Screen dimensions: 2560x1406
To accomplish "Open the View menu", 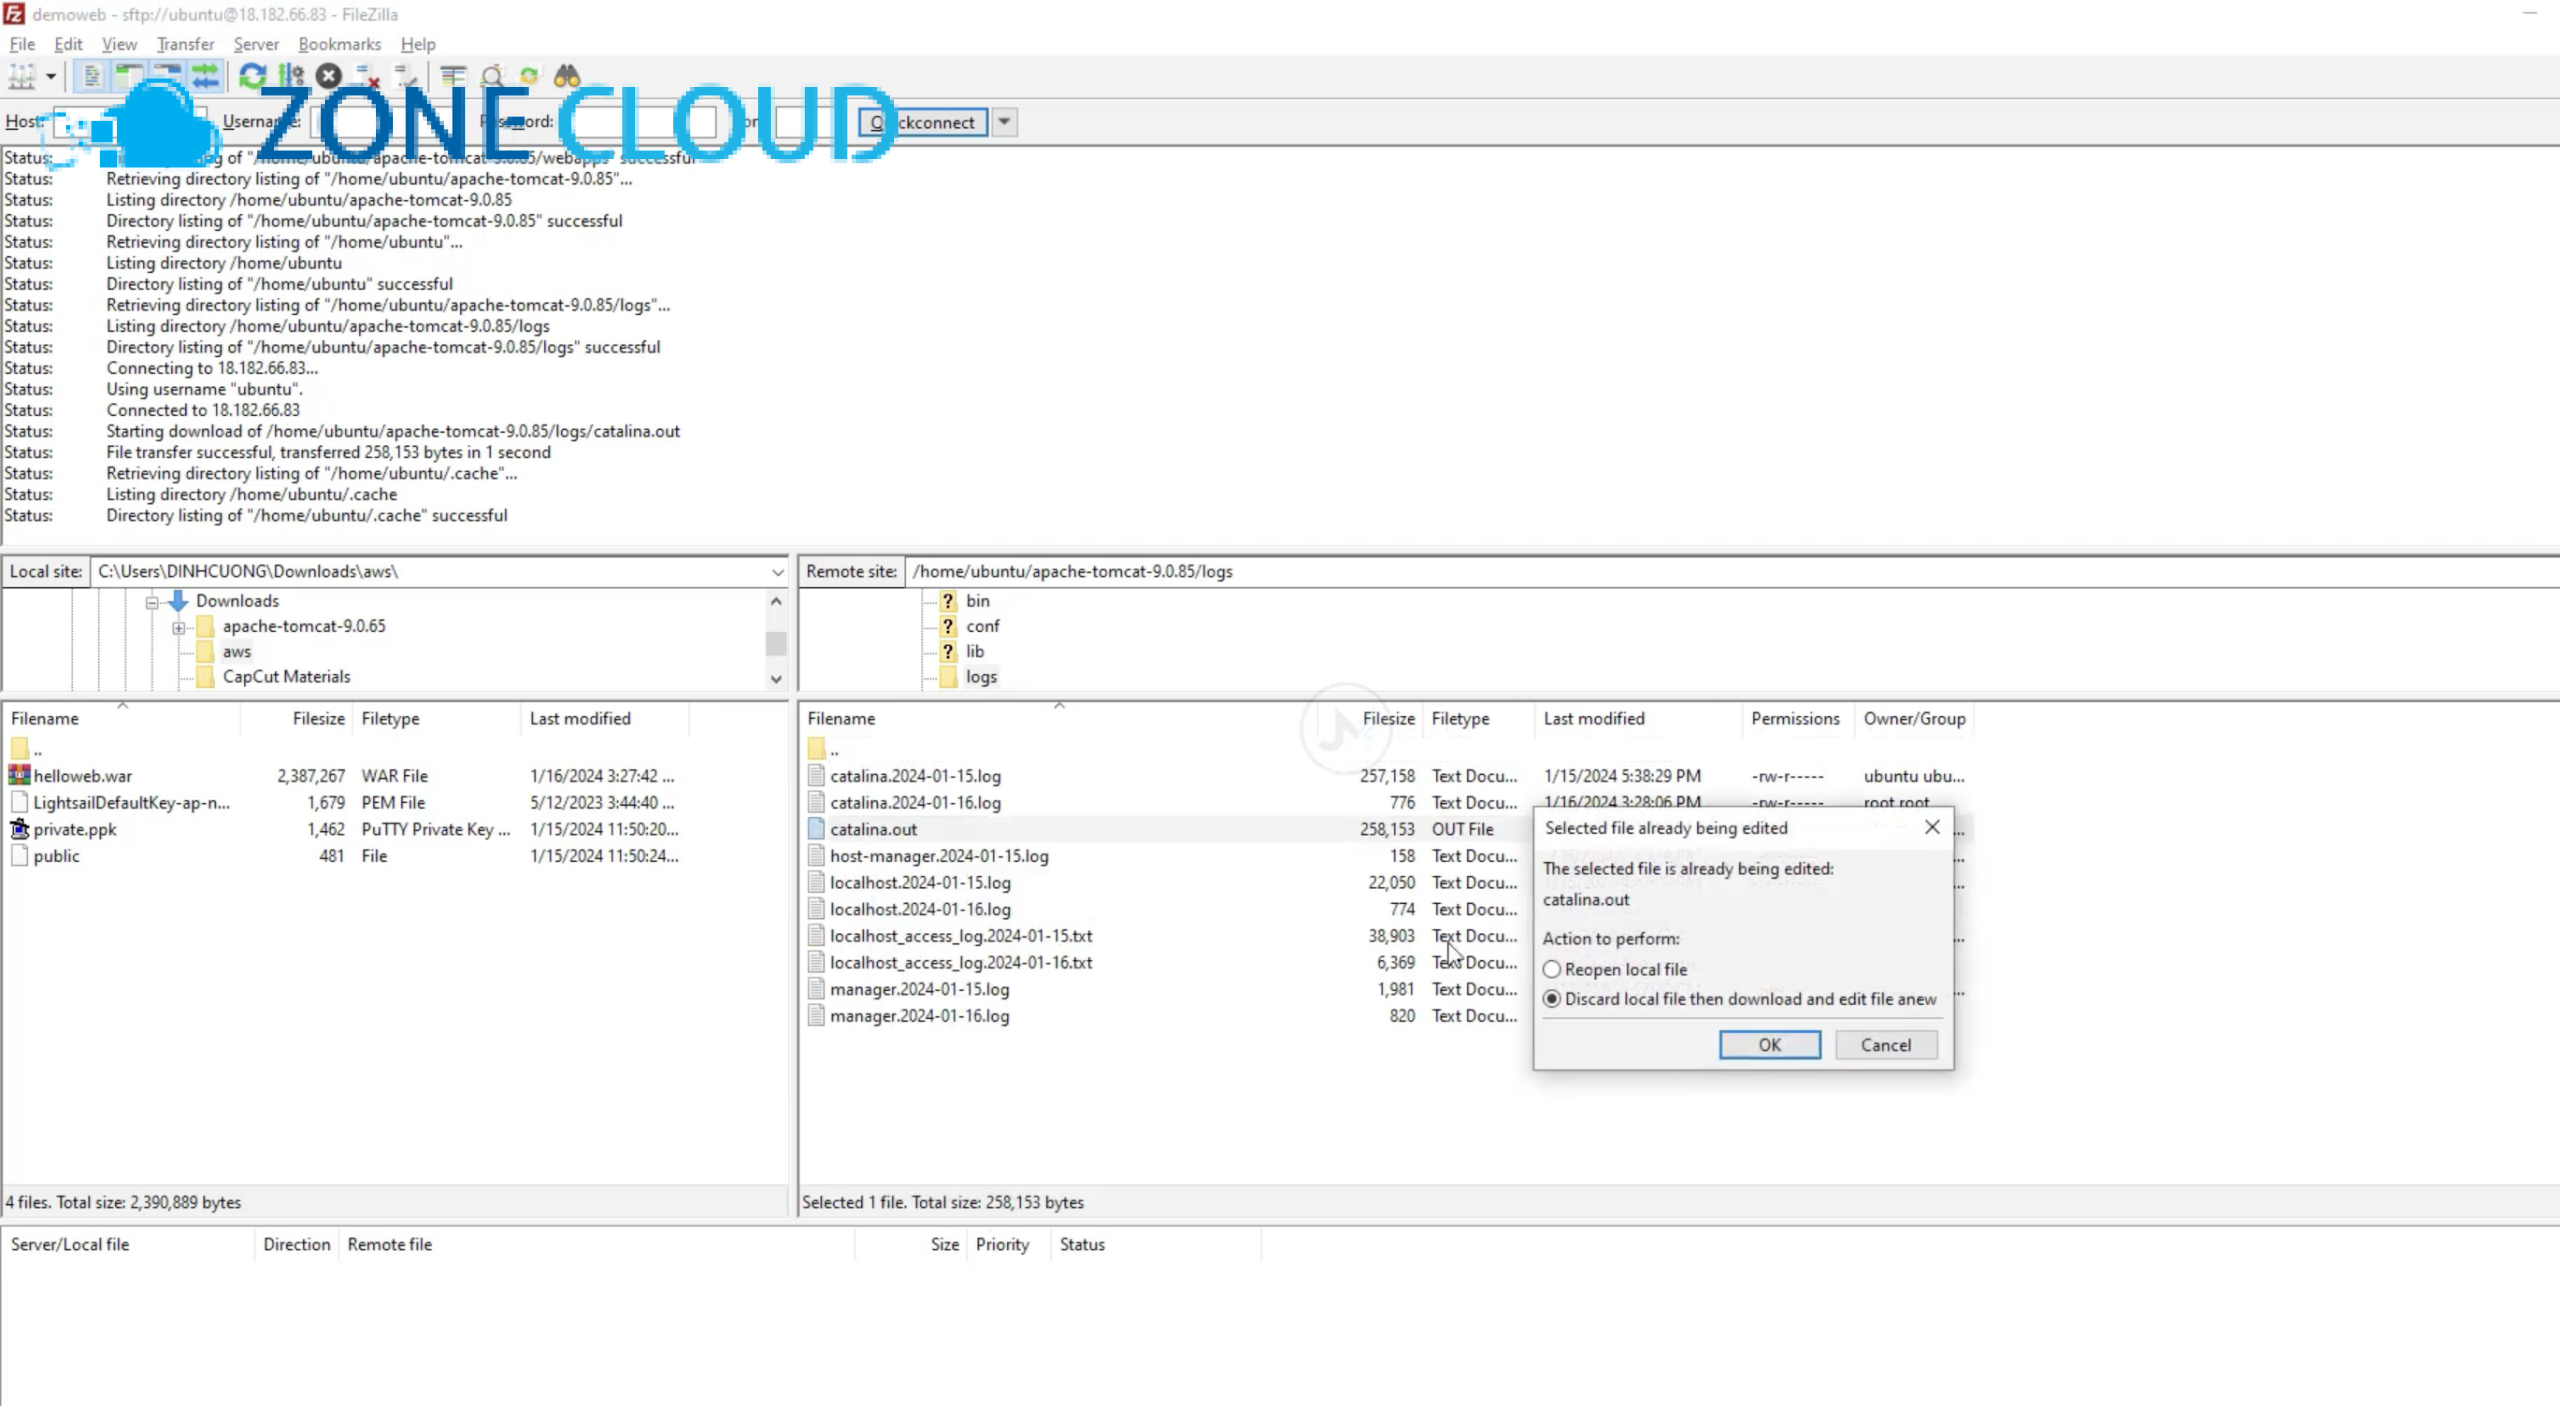I will (119, 44).
